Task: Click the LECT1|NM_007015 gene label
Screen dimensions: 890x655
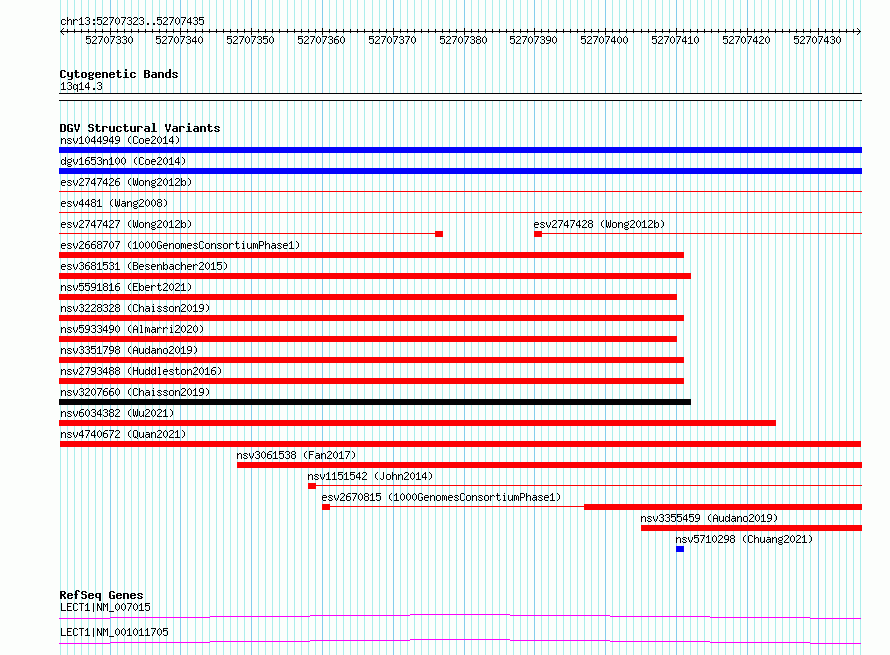Action: (105, 607)
